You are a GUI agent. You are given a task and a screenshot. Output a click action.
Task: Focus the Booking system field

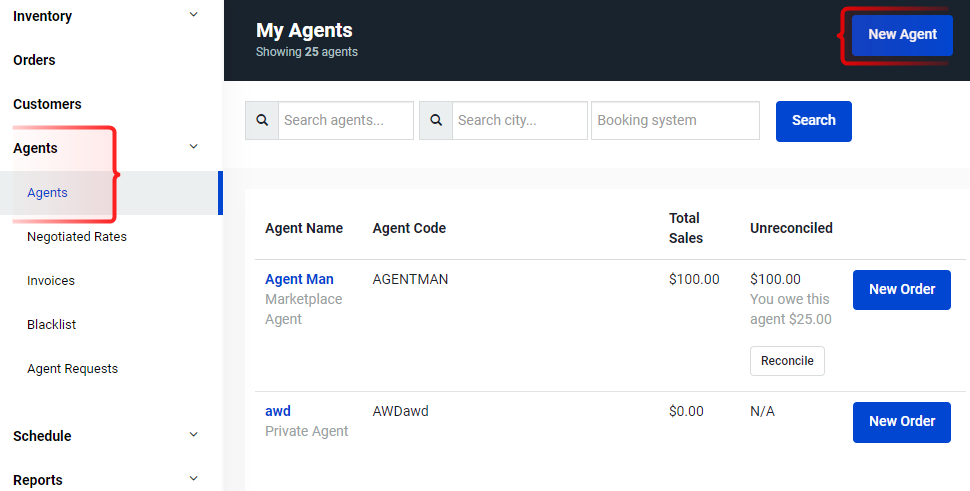coord(675,121)
